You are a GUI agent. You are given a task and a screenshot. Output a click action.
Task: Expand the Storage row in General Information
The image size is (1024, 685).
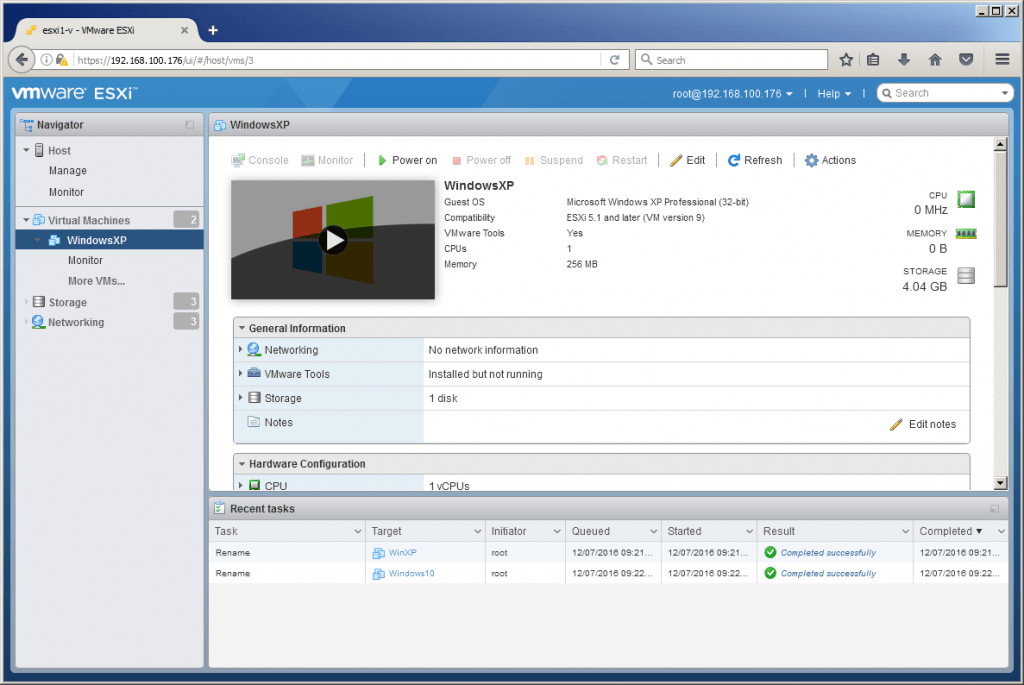(x=240, y=398)
